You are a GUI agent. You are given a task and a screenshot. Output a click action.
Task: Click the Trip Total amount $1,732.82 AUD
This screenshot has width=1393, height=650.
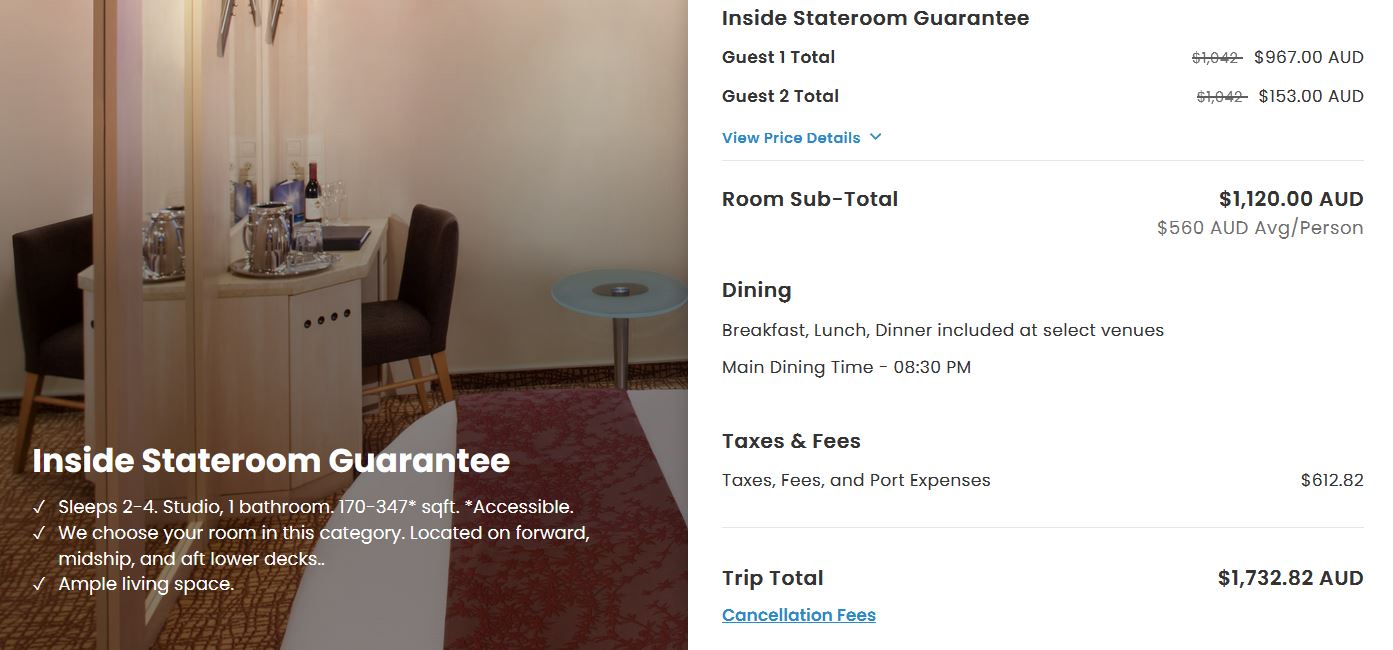[1291, 578]
